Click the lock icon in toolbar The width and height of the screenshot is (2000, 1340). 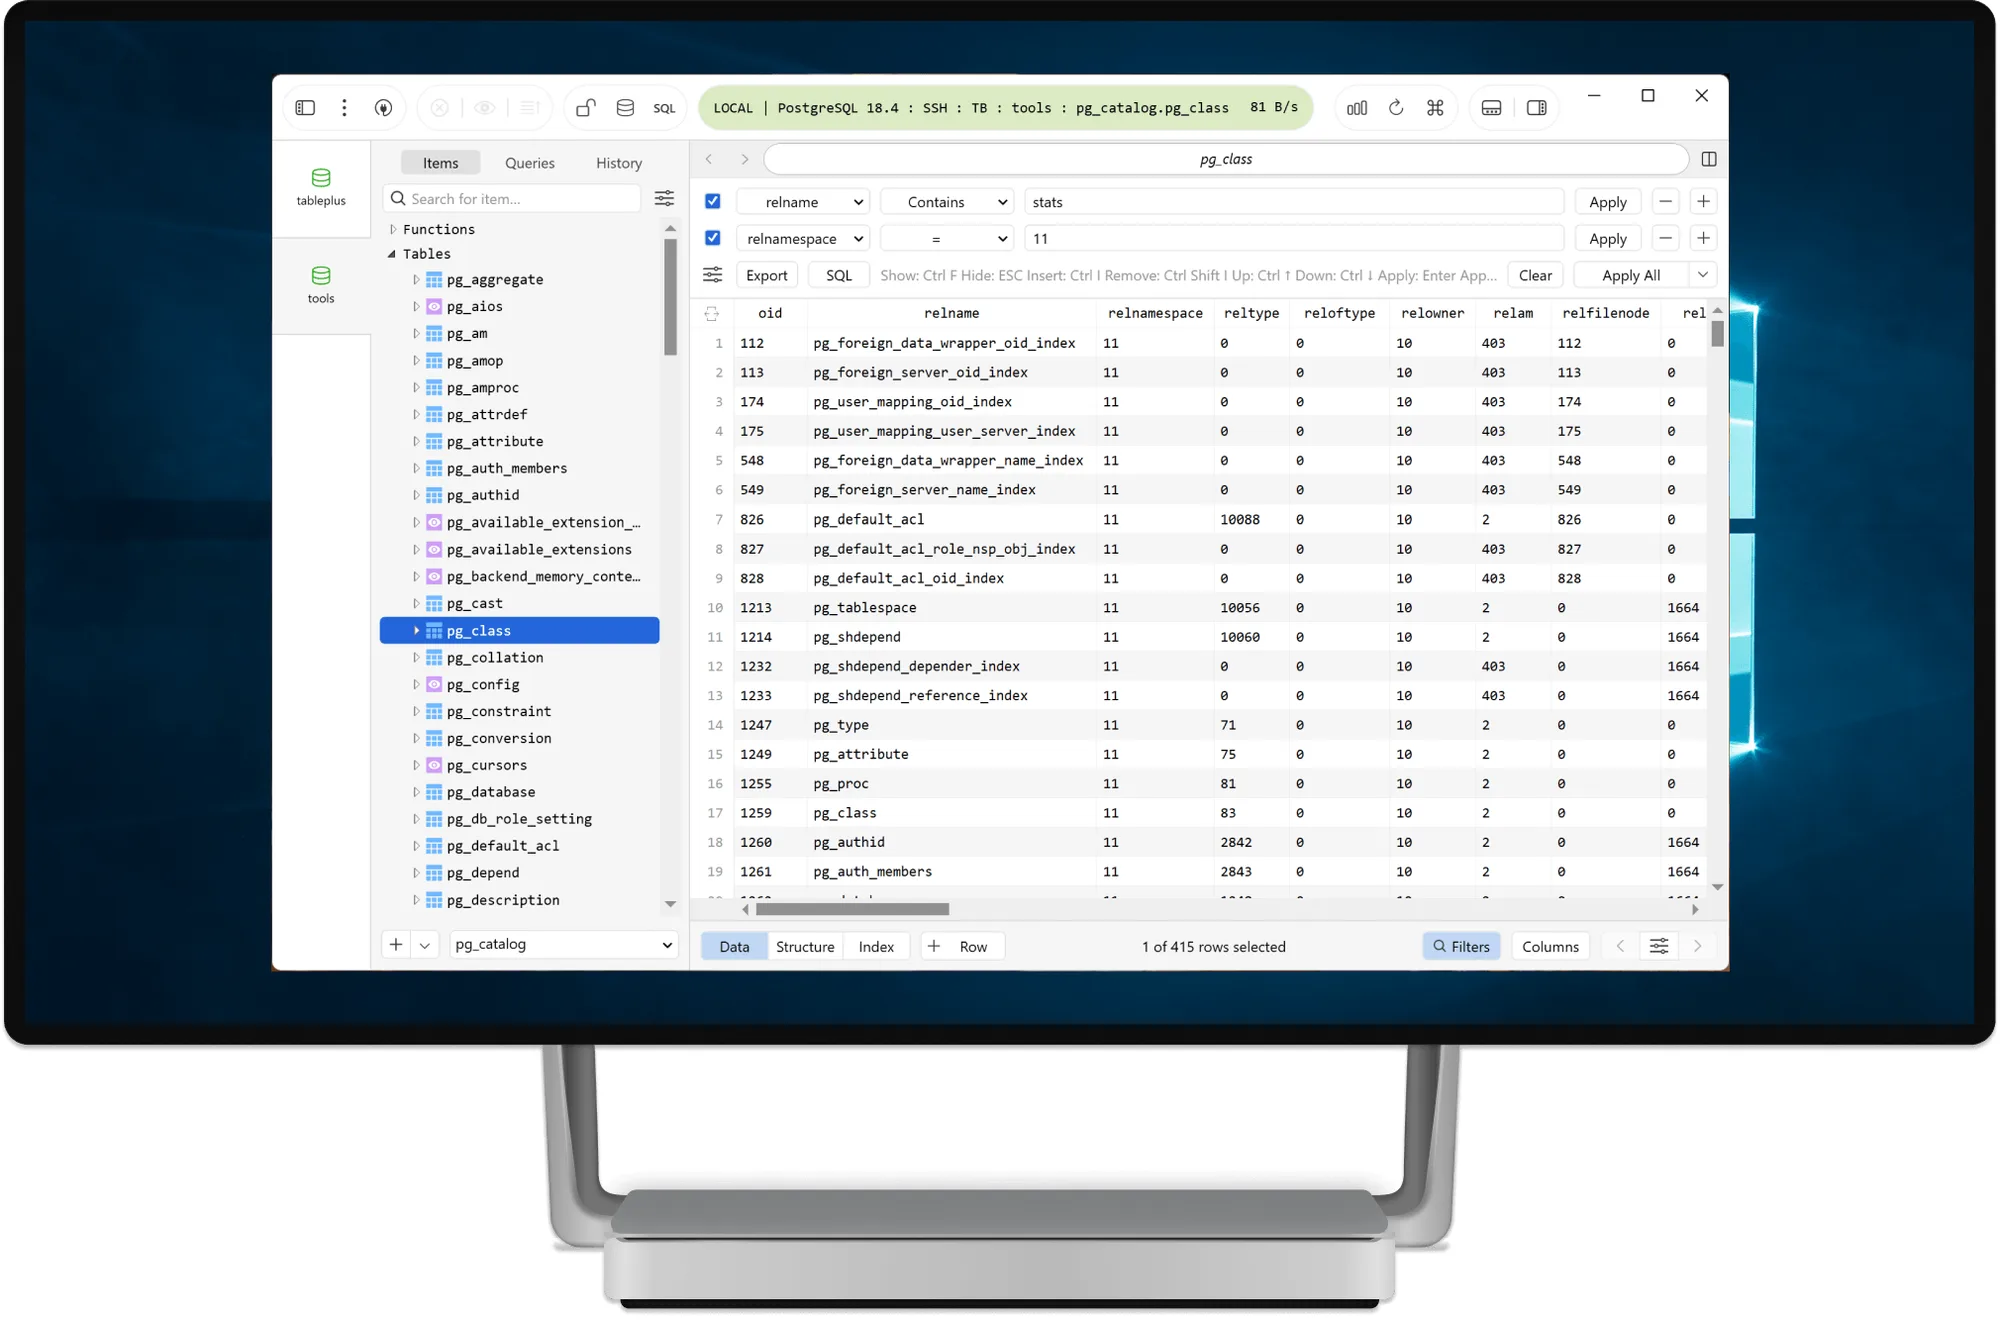pos(586,108)
